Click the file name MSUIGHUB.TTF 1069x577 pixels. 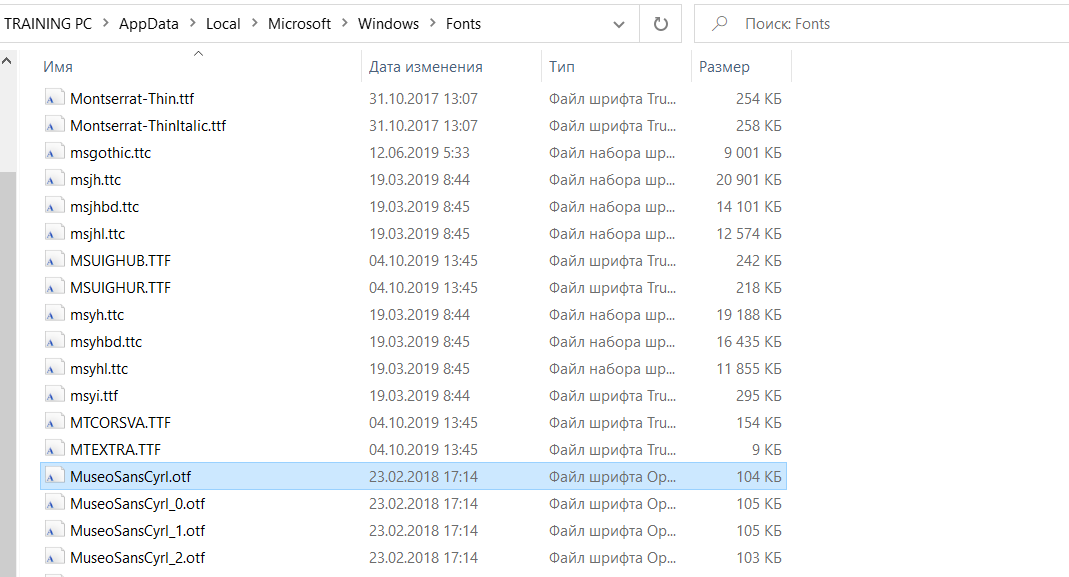click(121, 261)
